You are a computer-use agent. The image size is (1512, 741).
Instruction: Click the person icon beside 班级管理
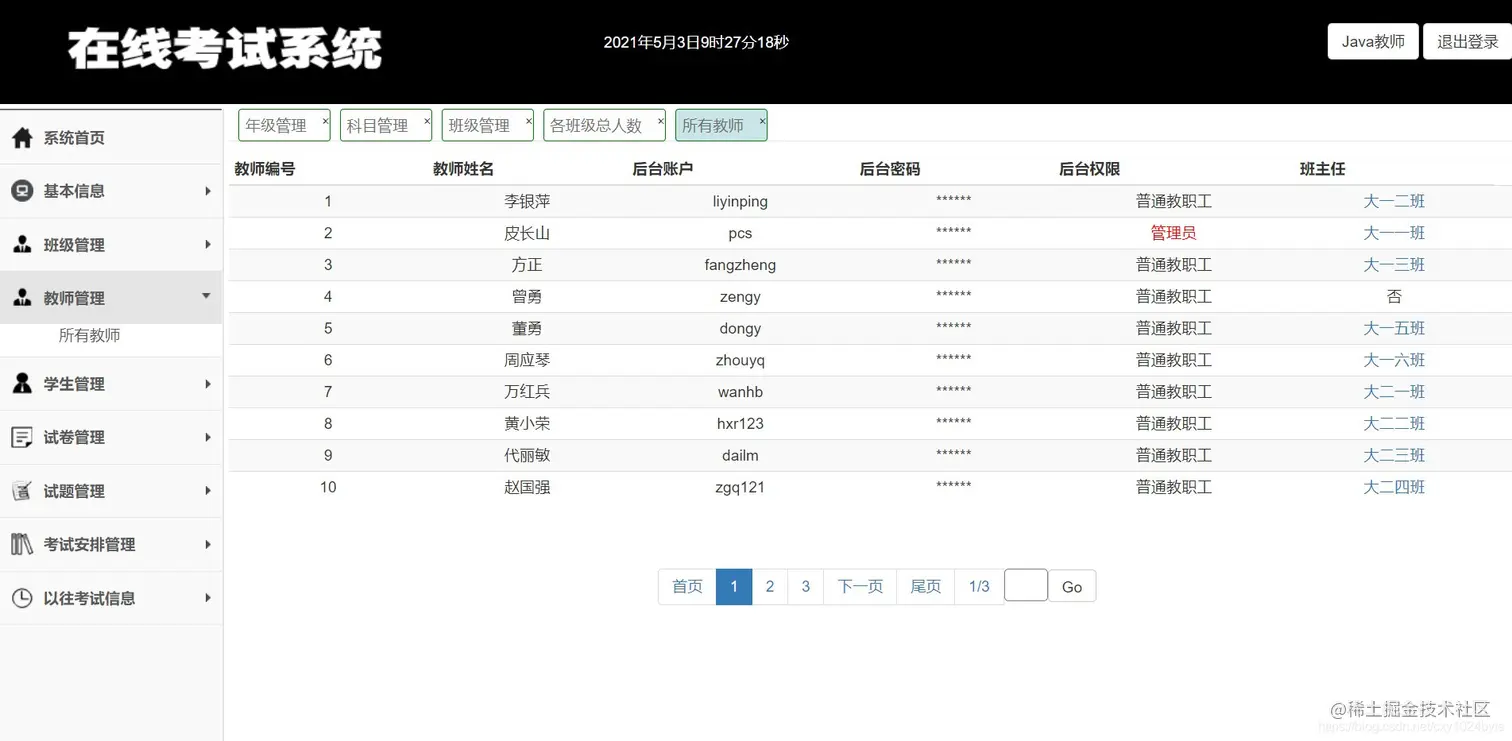22,245
